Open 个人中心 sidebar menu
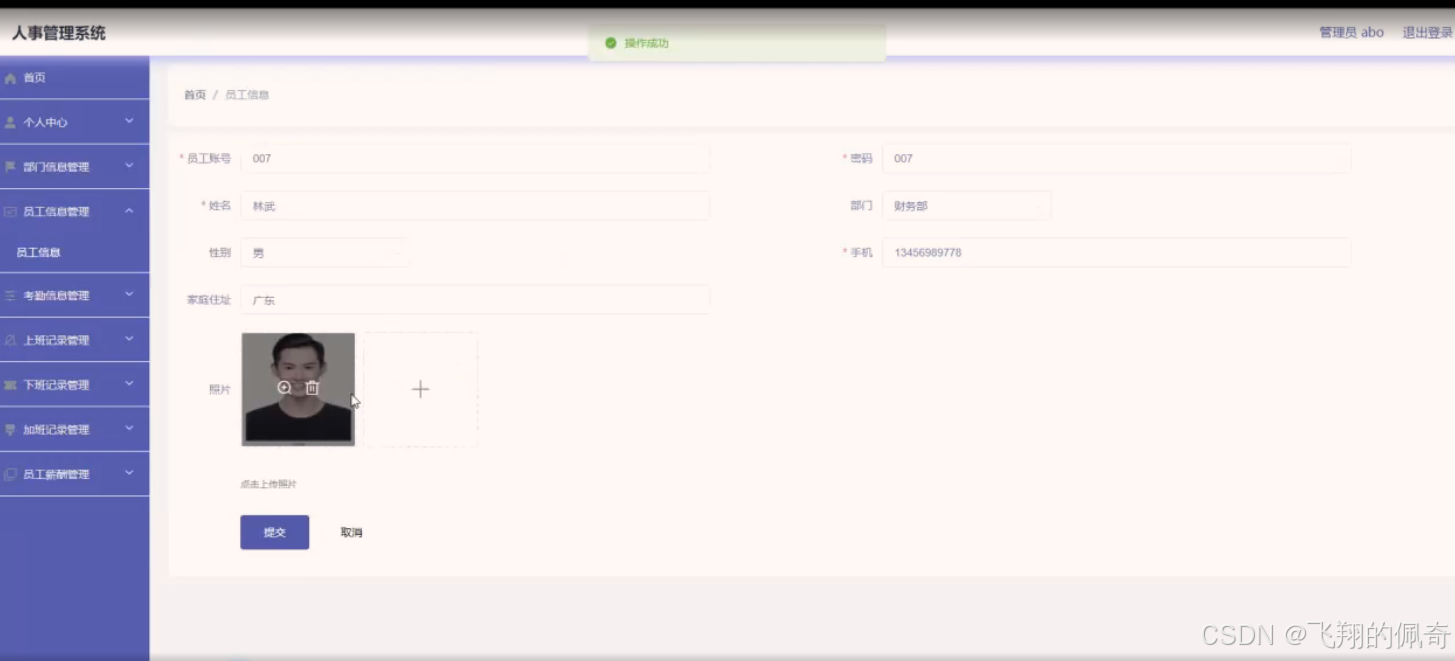1455x661 pixels. (74, 122)
